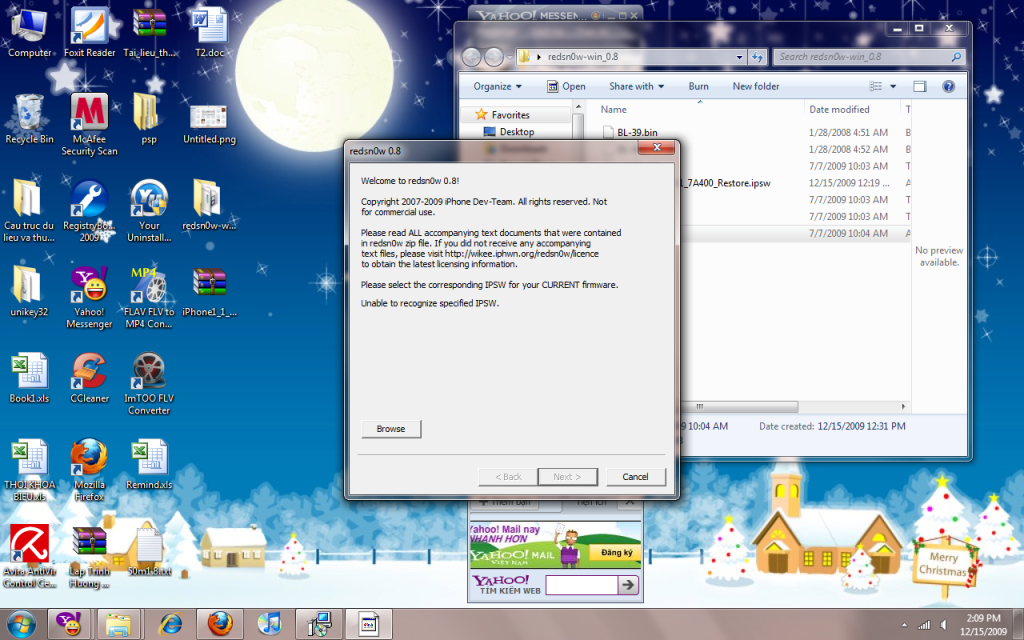This screenshot has height=640, width=1024.
Task: Open the Computer desktop icon
Action: pyautogui.click(x=29, y=31)
